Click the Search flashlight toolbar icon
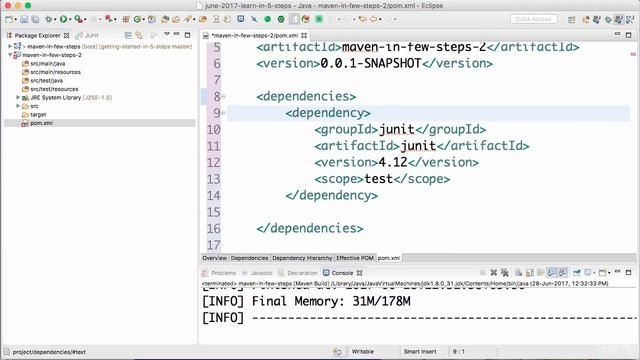 coord(188,19)
